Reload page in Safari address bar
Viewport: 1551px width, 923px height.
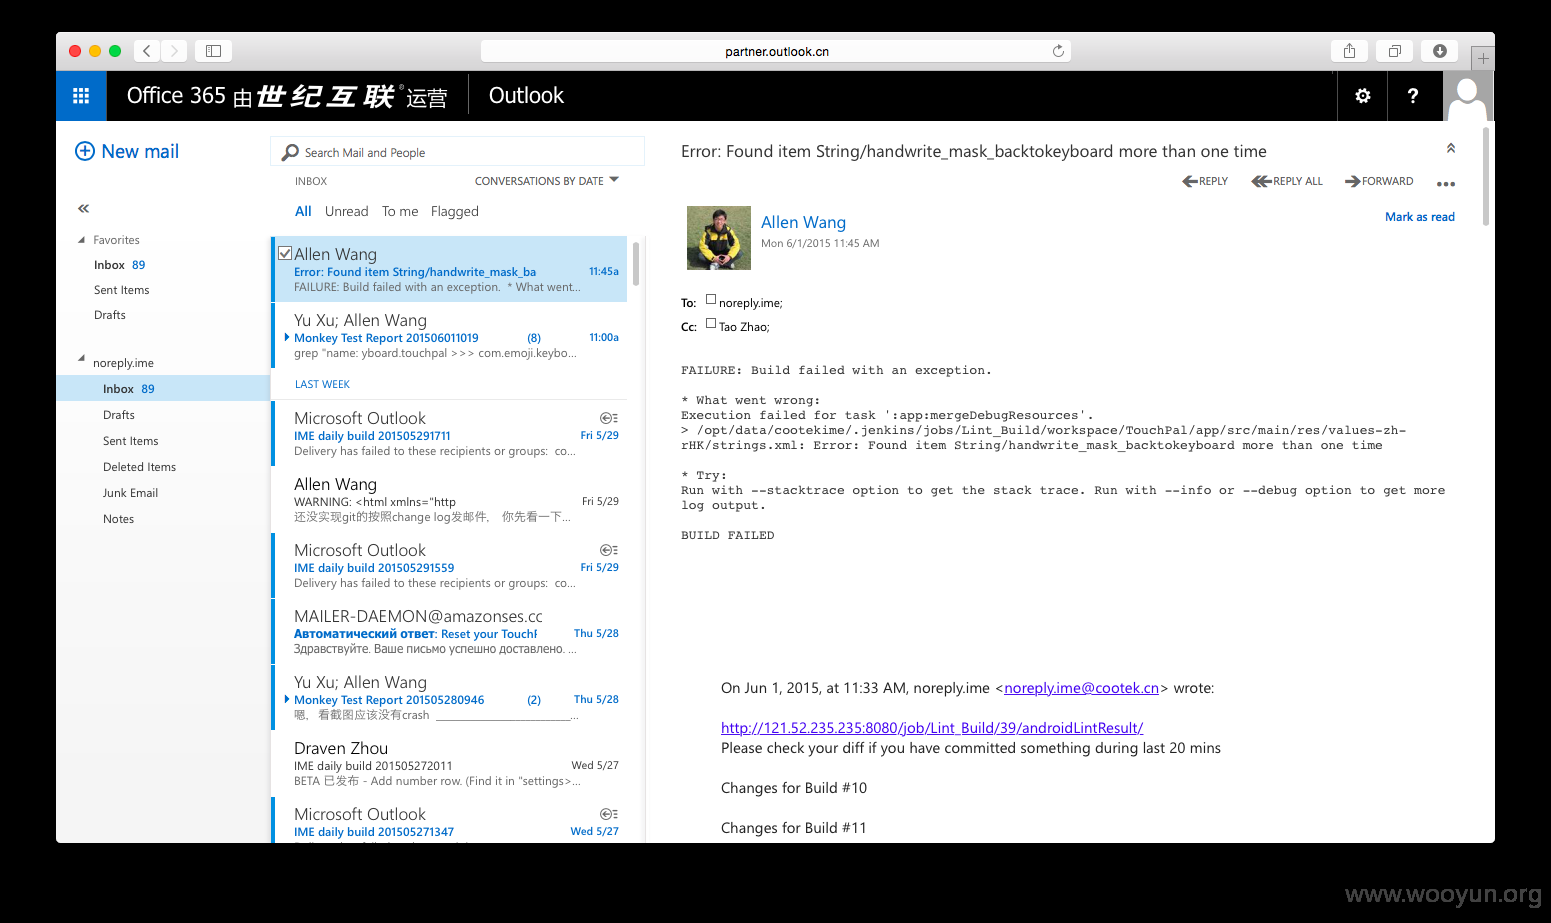[1058, 51]
